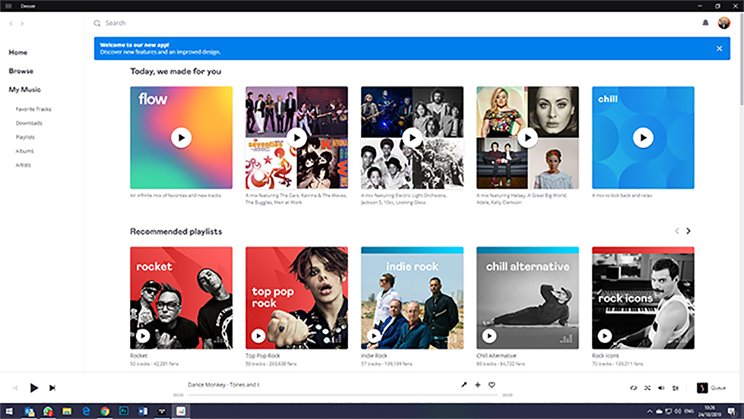Play the Flow mix
Screen dimensions: 744x419
coord(181,137)
